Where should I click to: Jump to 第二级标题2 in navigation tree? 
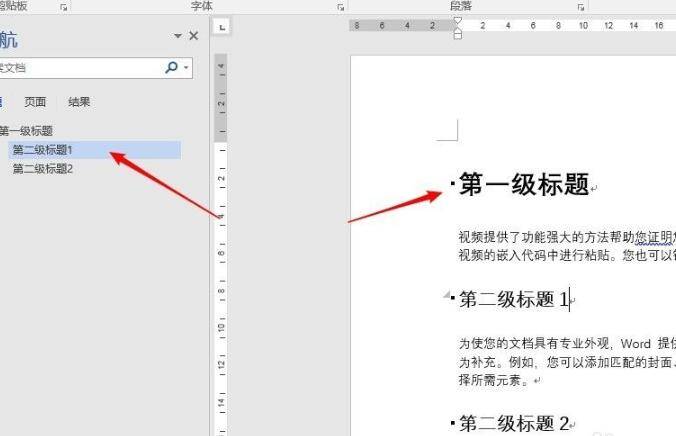(43, 169)
